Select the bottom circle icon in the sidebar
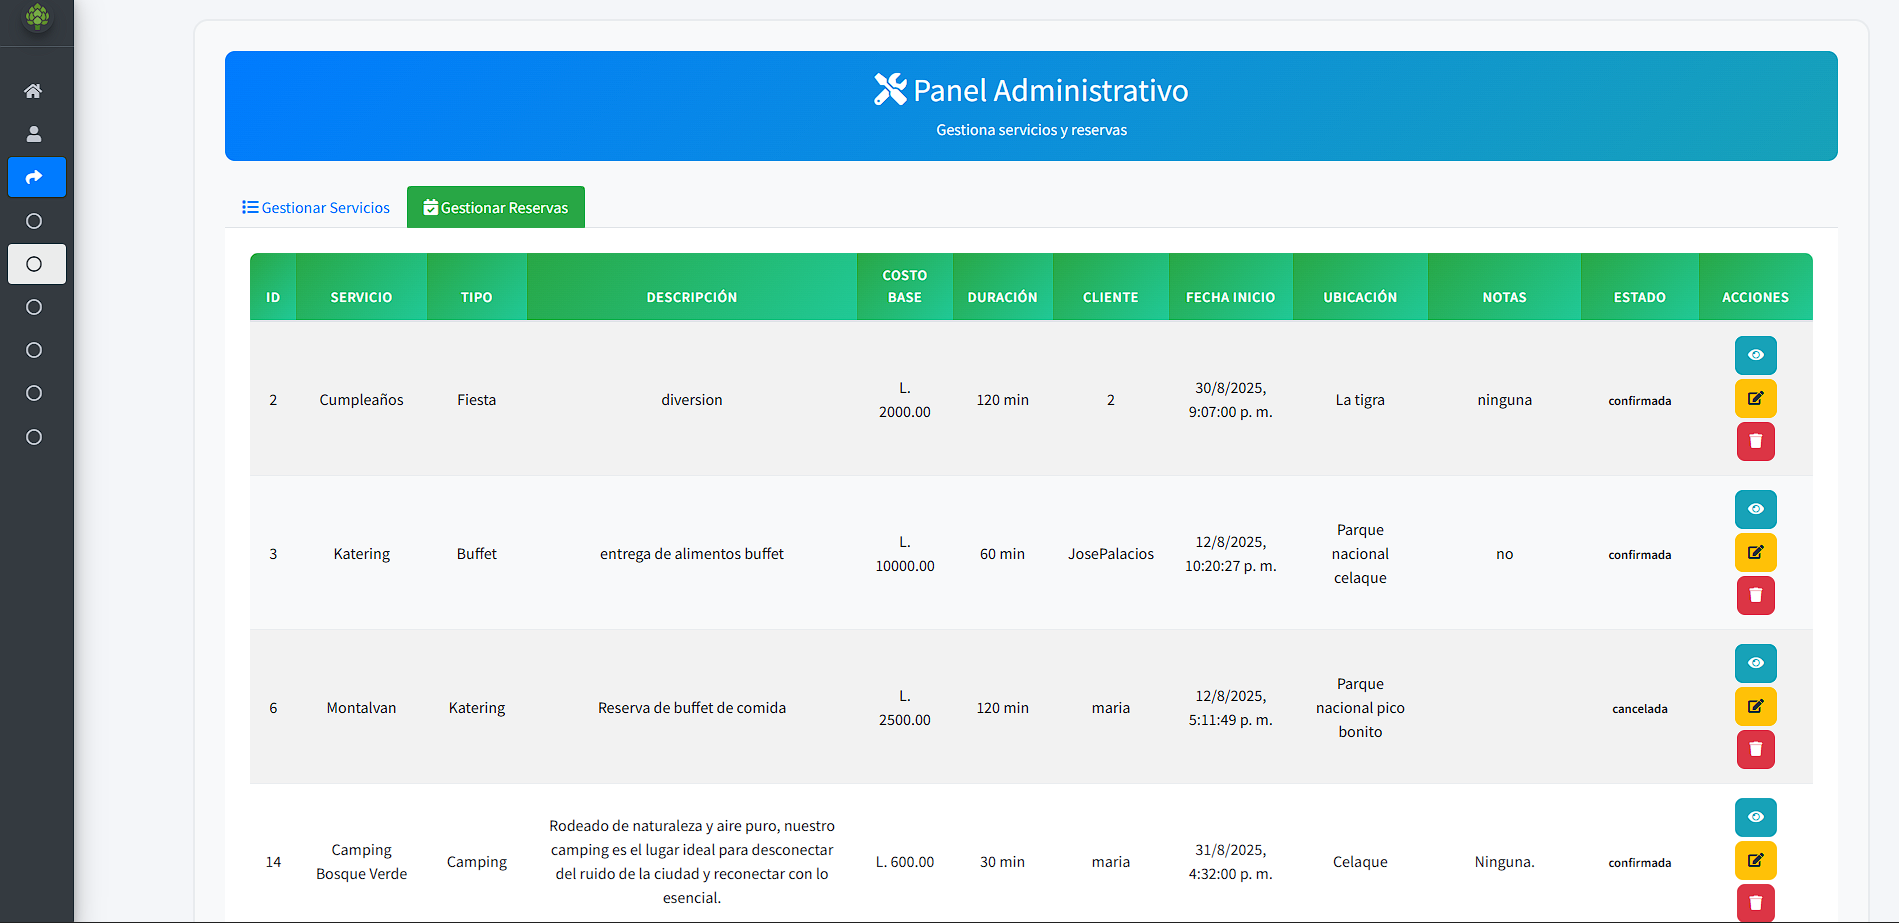Image resolution: width=1899 pixels, height=923 pixels. 34,437
